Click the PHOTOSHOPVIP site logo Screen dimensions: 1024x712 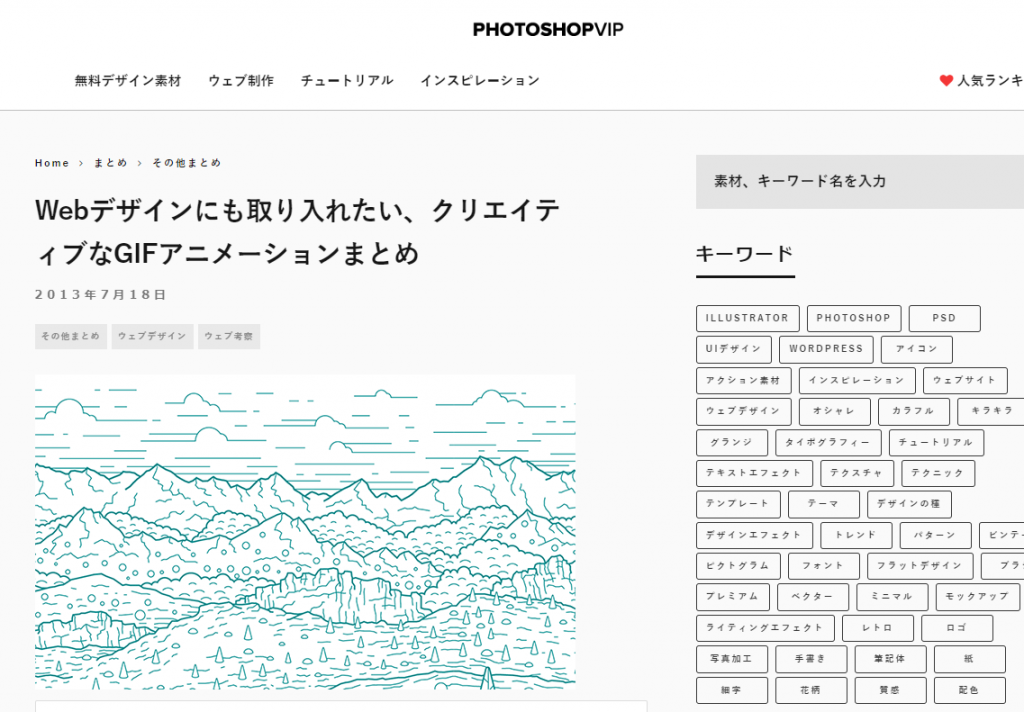(x=548, y=29)
